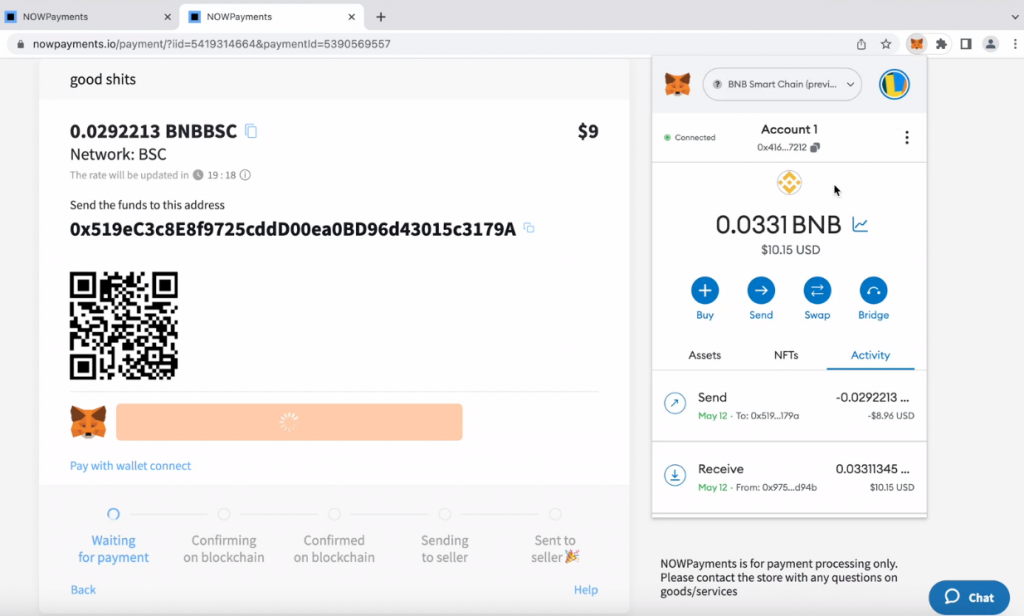Bookmark this page with star icon
Screen dimensions: 1024x616
tap(886, 44)
